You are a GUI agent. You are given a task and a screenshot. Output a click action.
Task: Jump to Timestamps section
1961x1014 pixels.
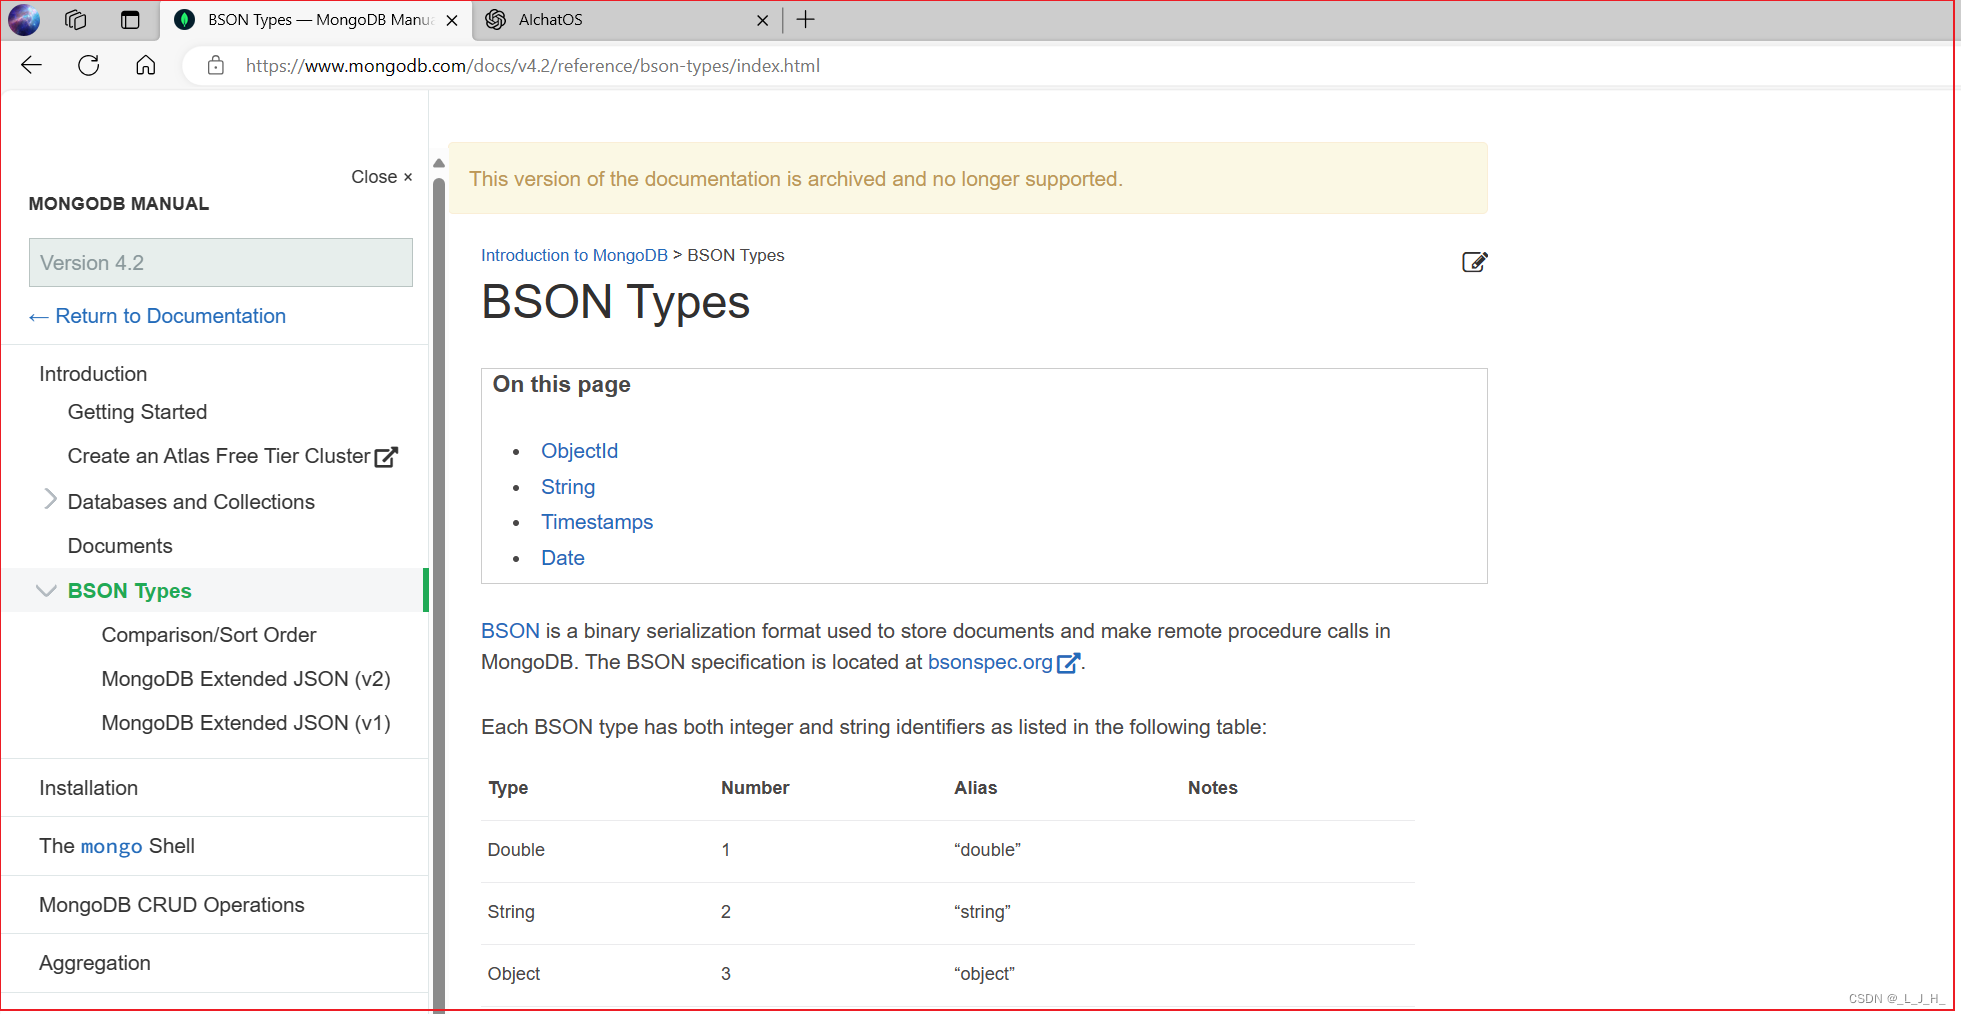(x=597, y=522)
